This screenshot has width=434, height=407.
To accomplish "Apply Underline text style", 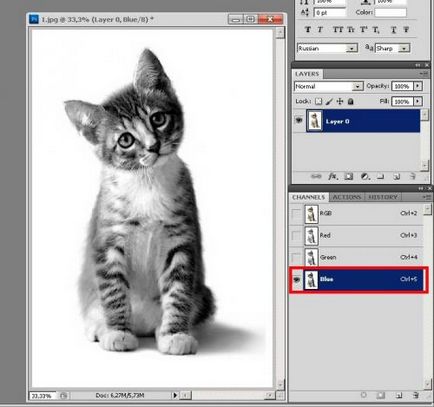I will tap(393, 30).
